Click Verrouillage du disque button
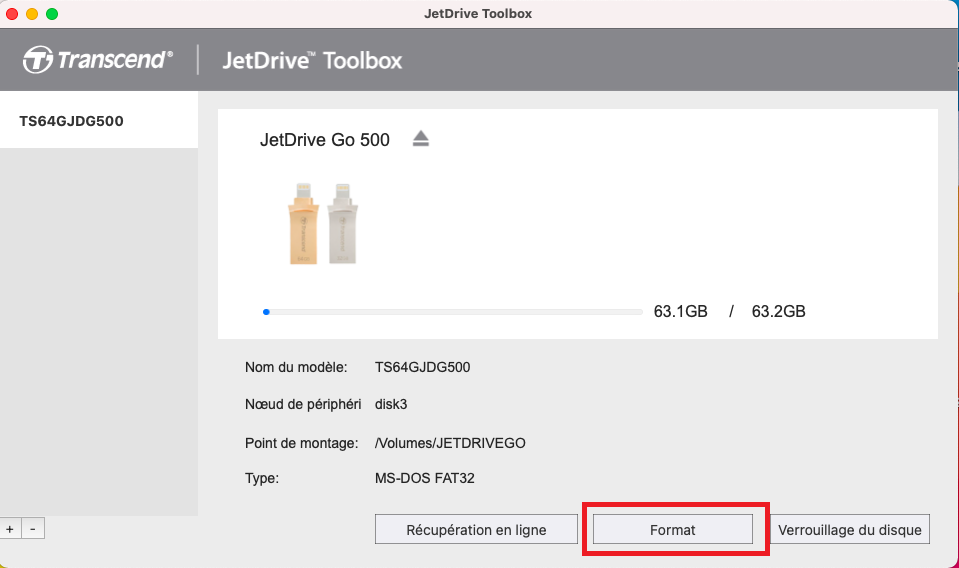959x568 pixels. point(850,529)
